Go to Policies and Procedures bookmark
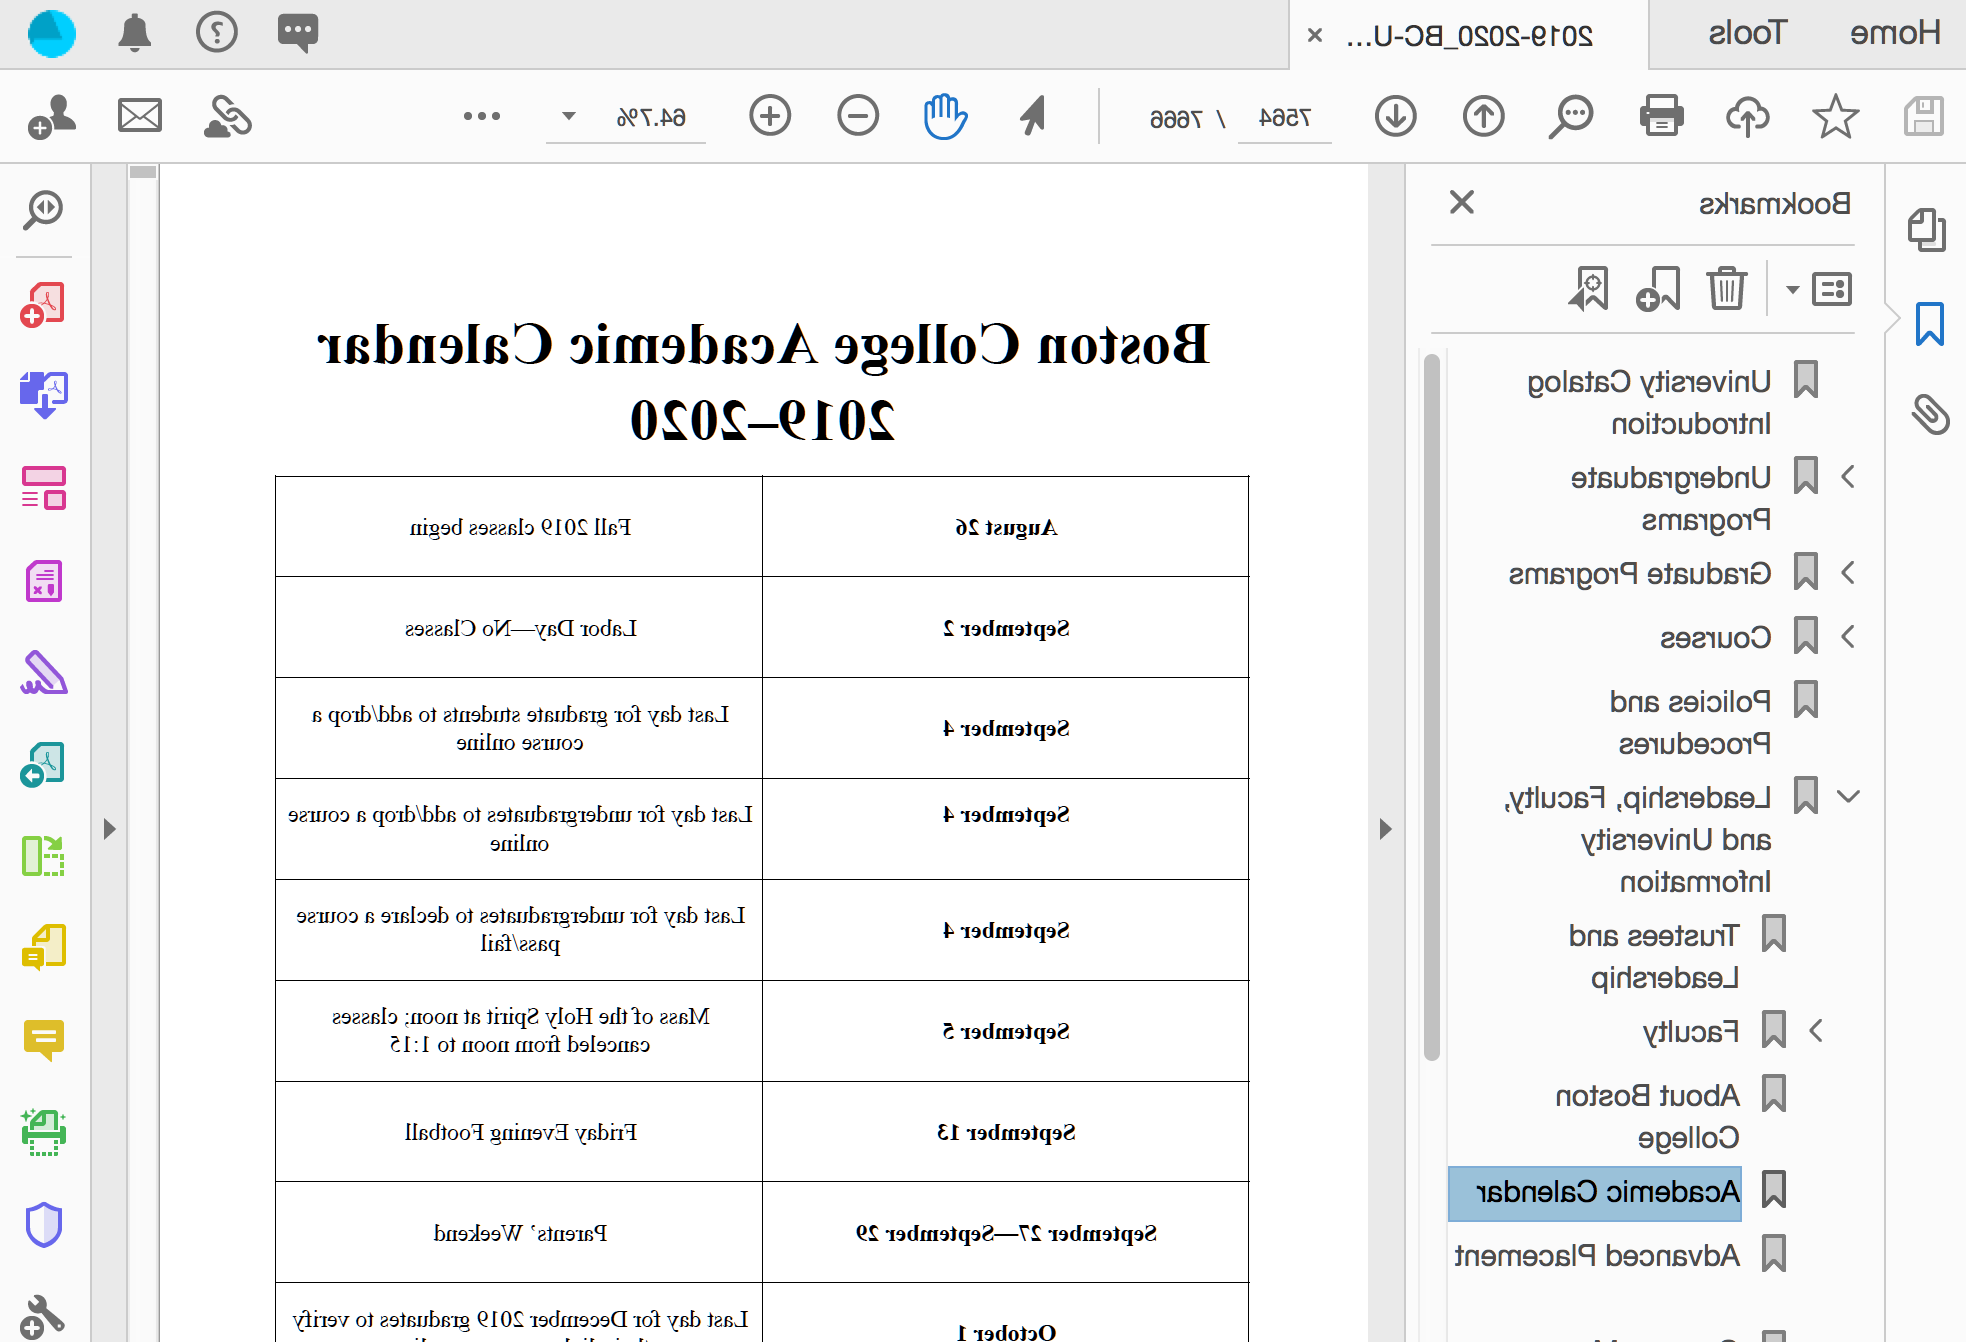1966x1342 pixels. (x=1690, y=722)
